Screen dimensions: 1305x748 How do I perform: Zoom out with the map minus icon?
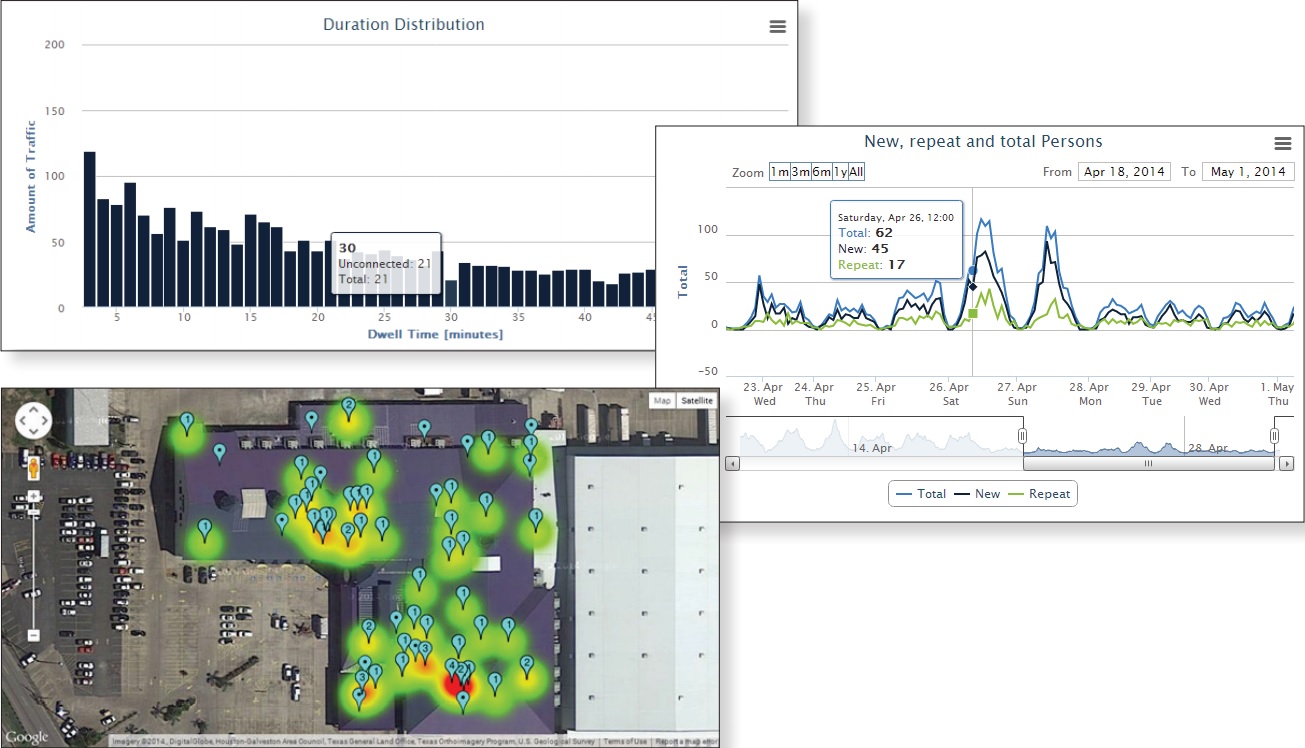33,635
